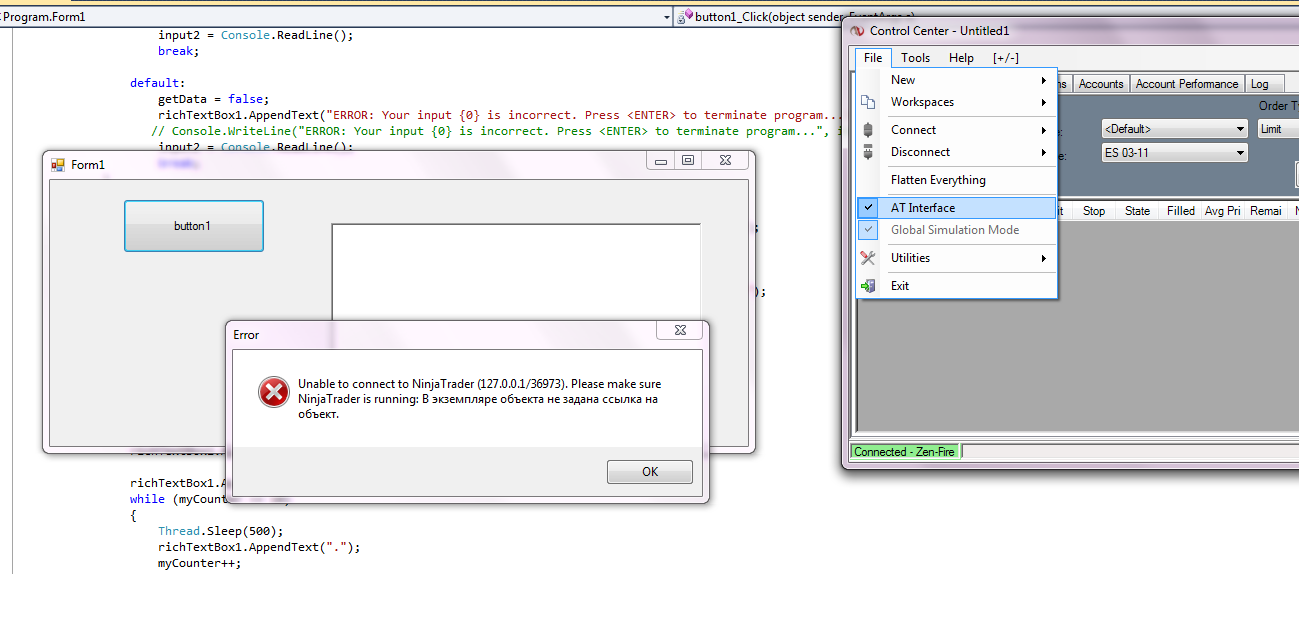
Task: Click the Form1 window title icon
Action: pos(58,165)
